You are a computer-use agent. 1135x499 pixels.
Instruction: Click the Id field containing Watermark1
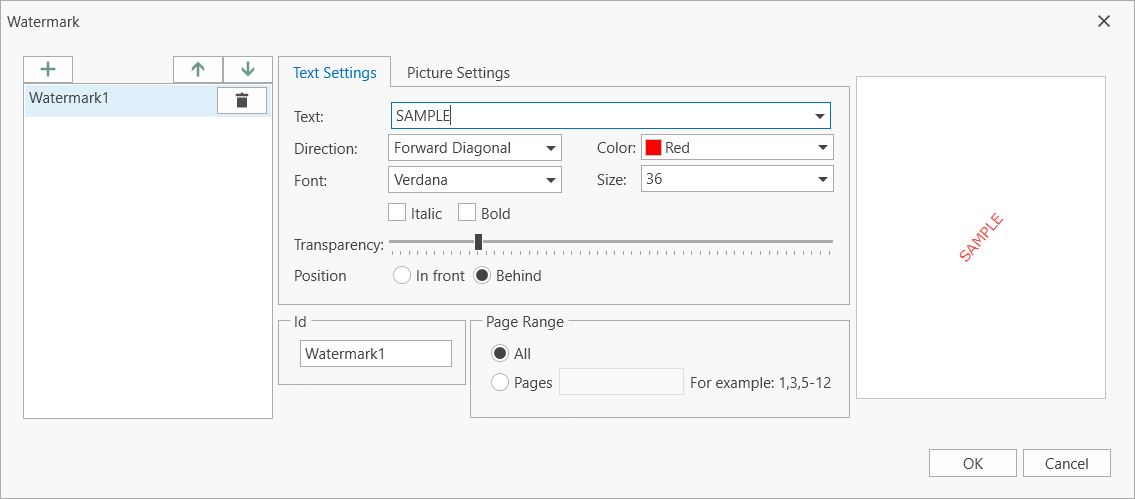point(376,353)
